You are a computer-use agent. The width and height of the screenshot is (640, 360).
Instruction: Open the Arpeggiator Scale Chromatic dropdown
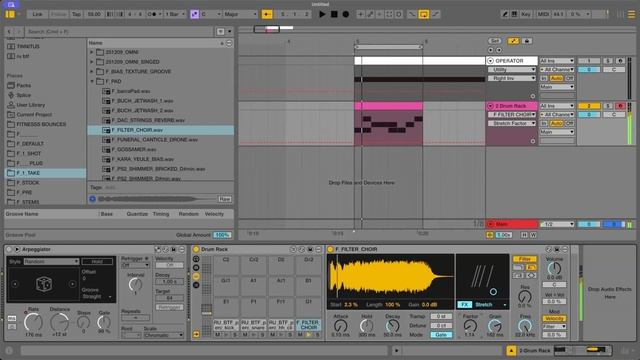[163, 335]
